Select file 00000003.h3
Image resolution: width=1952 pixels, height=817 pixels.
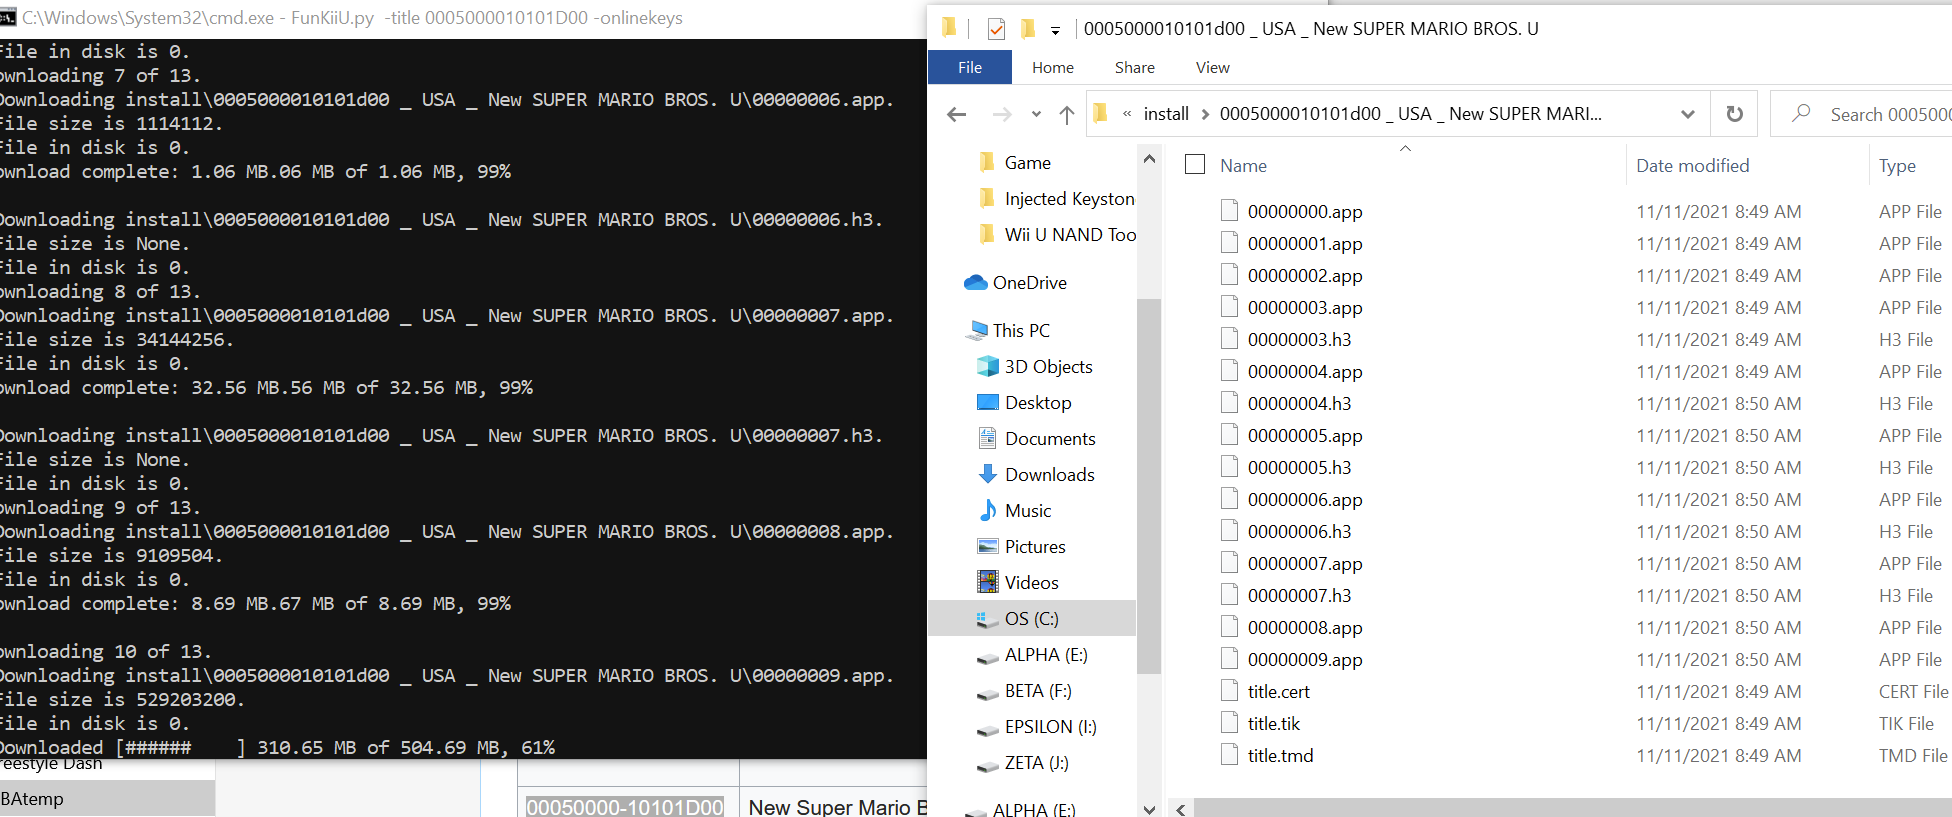(1299, 340)
